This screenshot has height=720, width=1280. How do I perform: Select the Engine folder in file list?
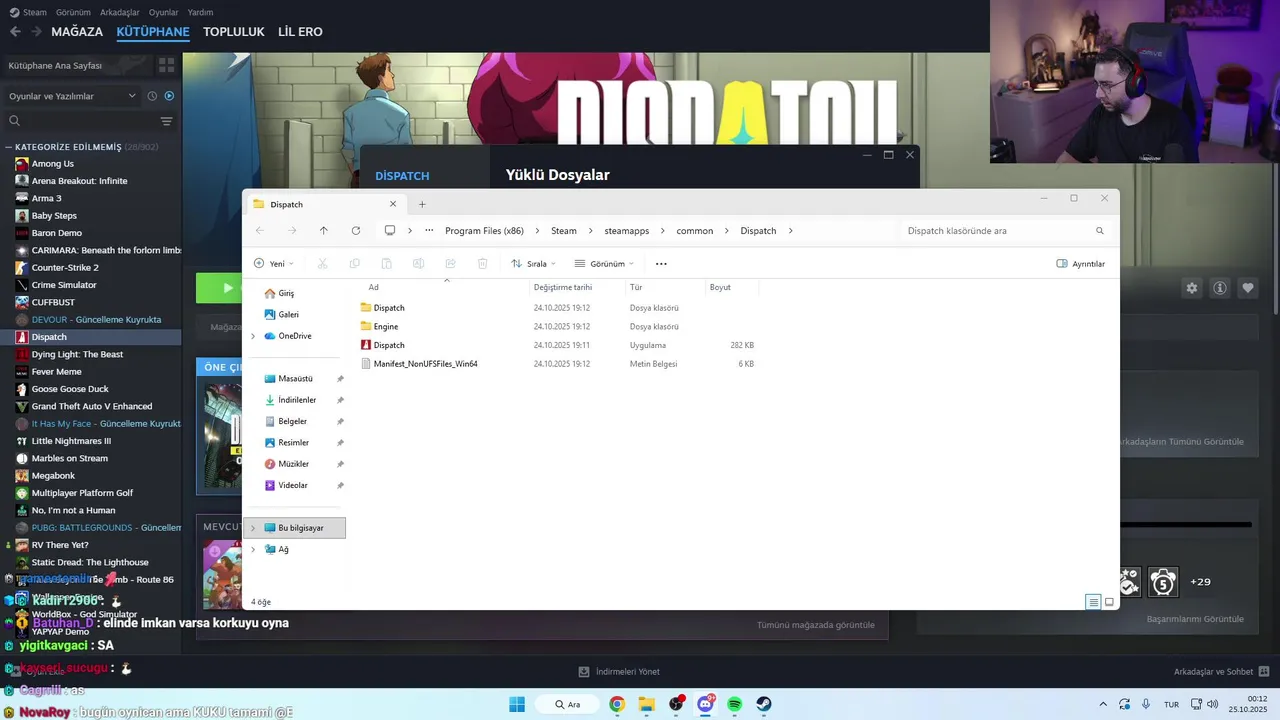coord(385,327)
